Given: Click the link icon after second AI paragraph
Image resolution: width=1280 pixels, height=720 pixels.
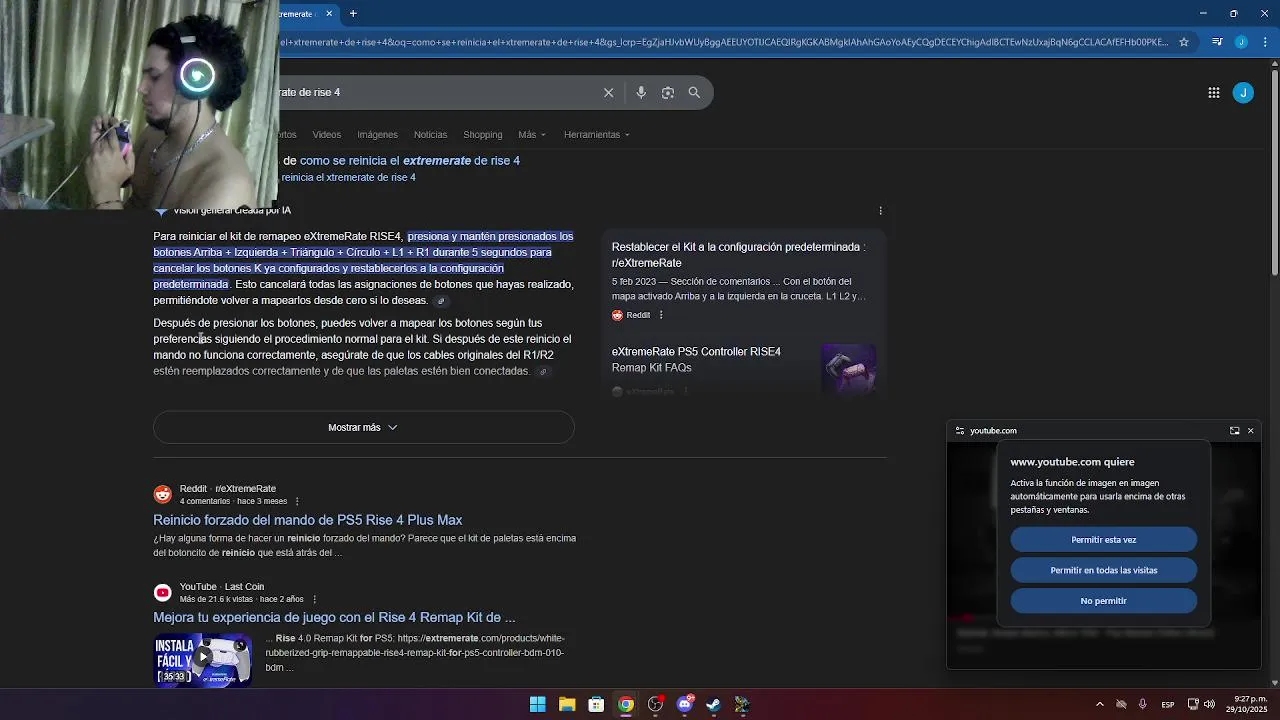Looking at the screenshot, I should 543,372.
